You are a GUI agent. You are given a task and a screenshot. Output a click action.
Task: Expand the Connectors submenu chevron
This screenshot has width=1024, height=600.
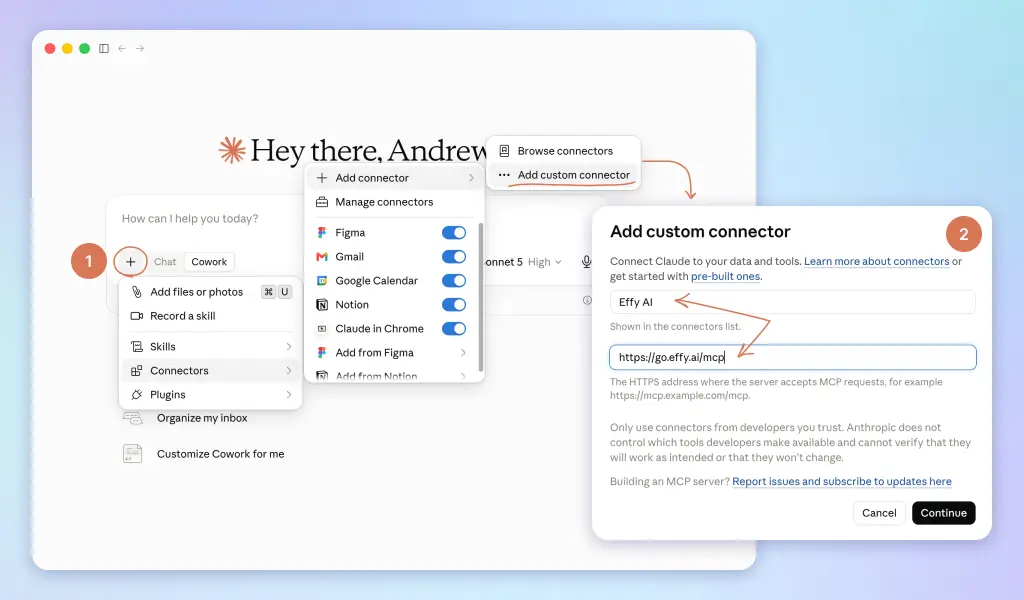(289, 371)
